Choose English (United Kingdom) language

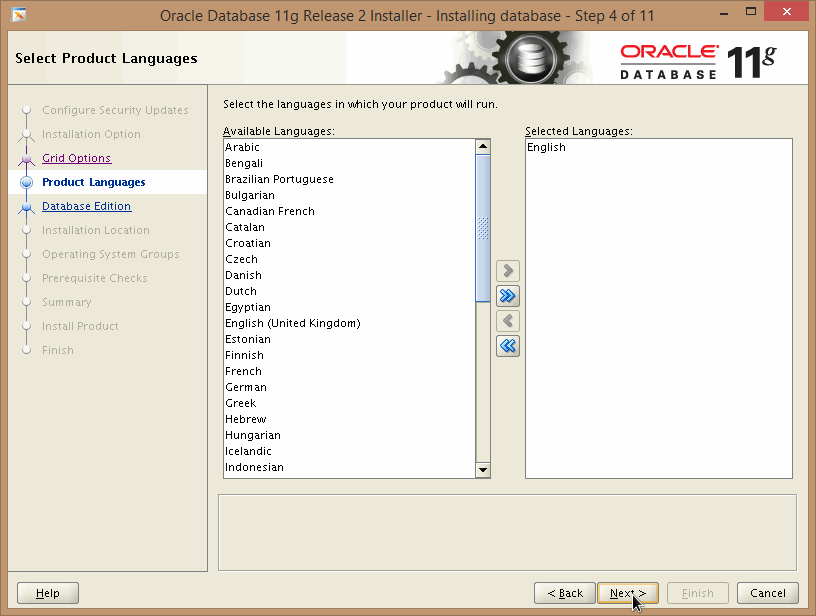click(x=292, y=323)
